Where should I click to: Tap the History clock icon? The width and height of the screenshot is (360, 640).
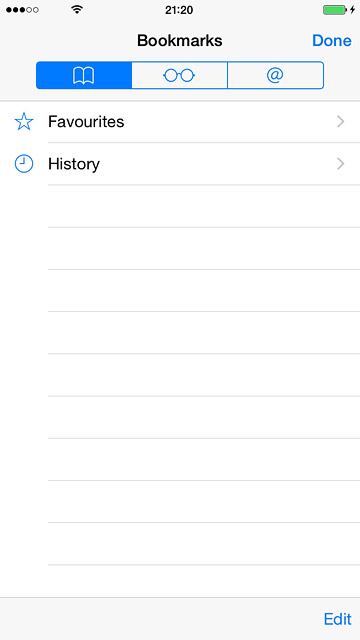click(x=24, y=164)
